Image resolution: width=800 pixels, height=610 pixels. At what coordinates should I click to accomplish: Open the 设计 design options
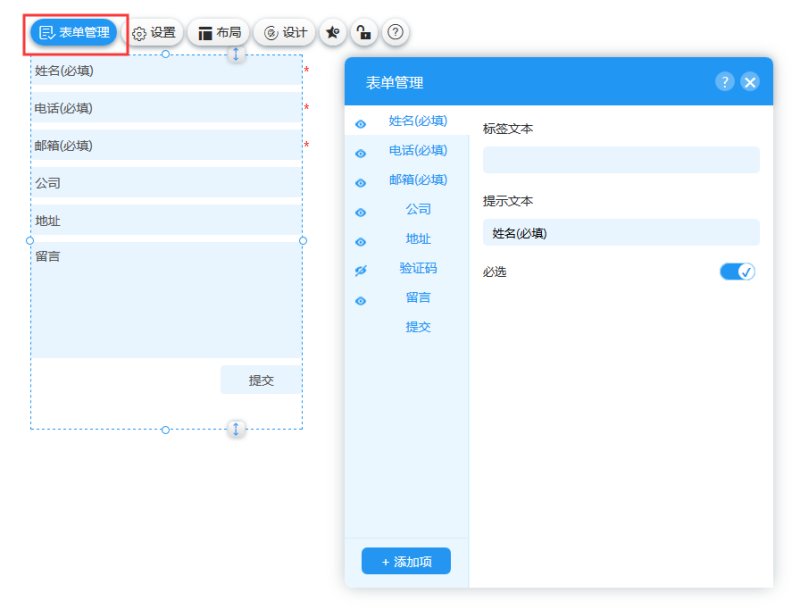pos(285,33)
